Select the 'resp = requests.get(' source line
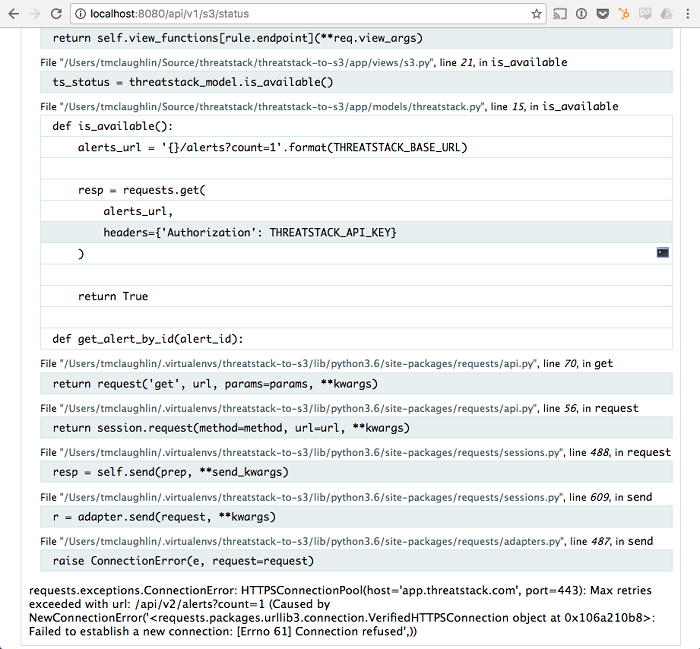700x649 pixels. 356,190
